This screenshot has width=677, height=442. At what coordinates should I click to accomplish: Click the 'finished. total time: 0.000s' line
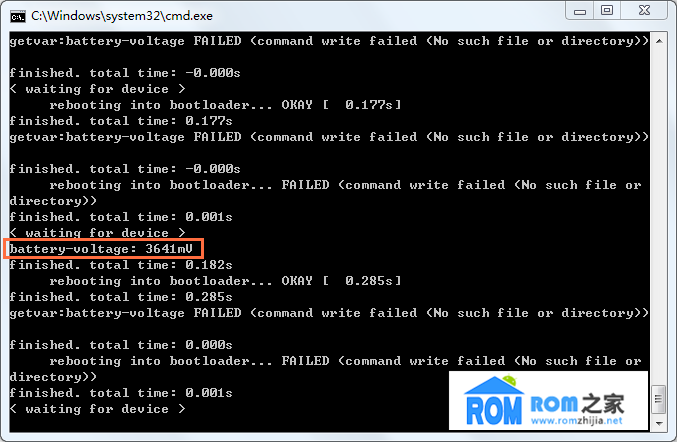121,345
